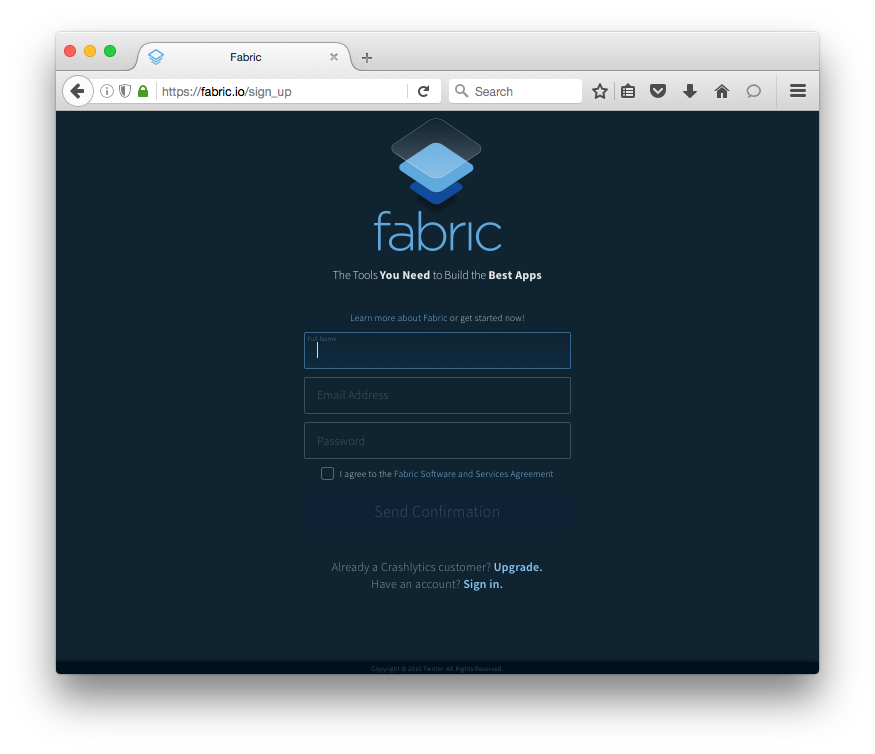Click the back navigation arrow
This screenshot has height=754, width=875.
pyautogui.click(x=78, y=90)
